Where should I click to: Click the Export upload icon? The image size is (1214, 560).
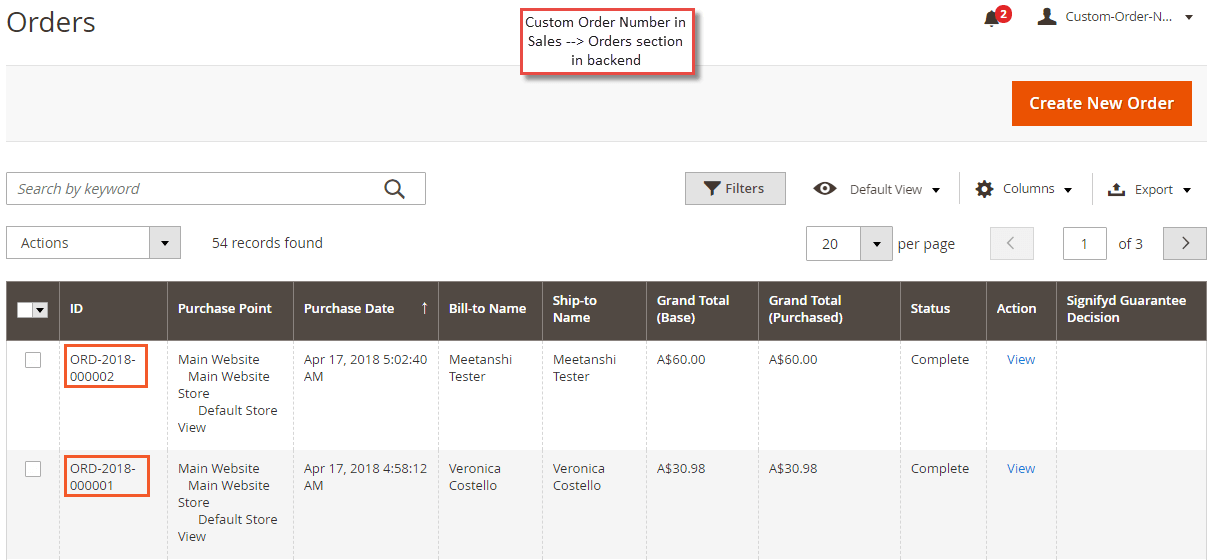click(x=1116, y=189)
